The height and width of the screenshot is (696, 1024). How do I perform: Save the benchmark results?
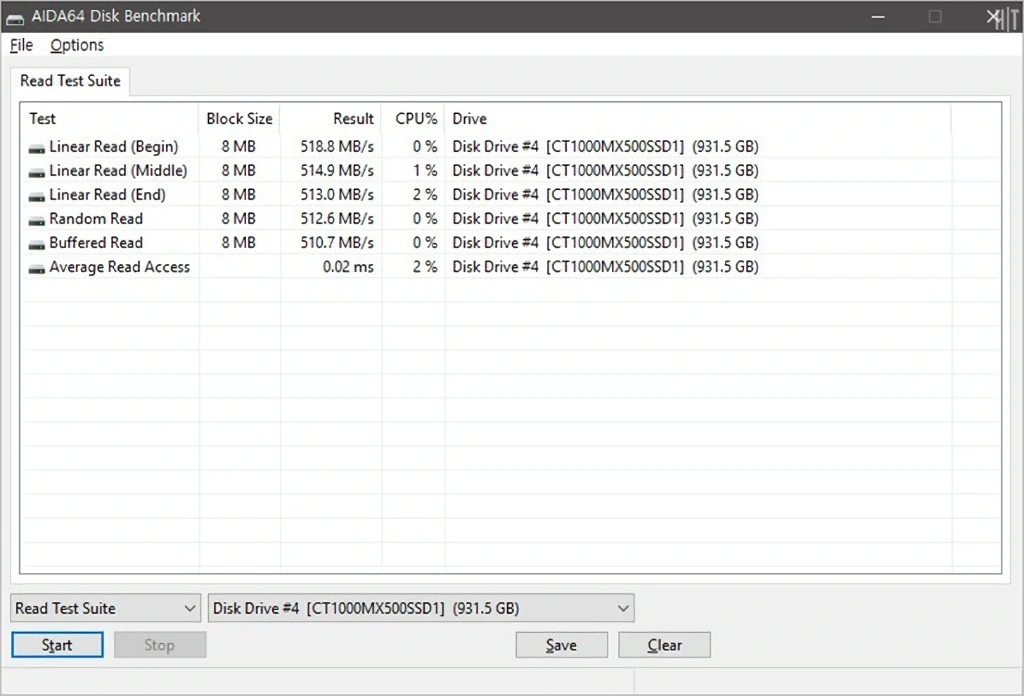click(x=562, y=645)
